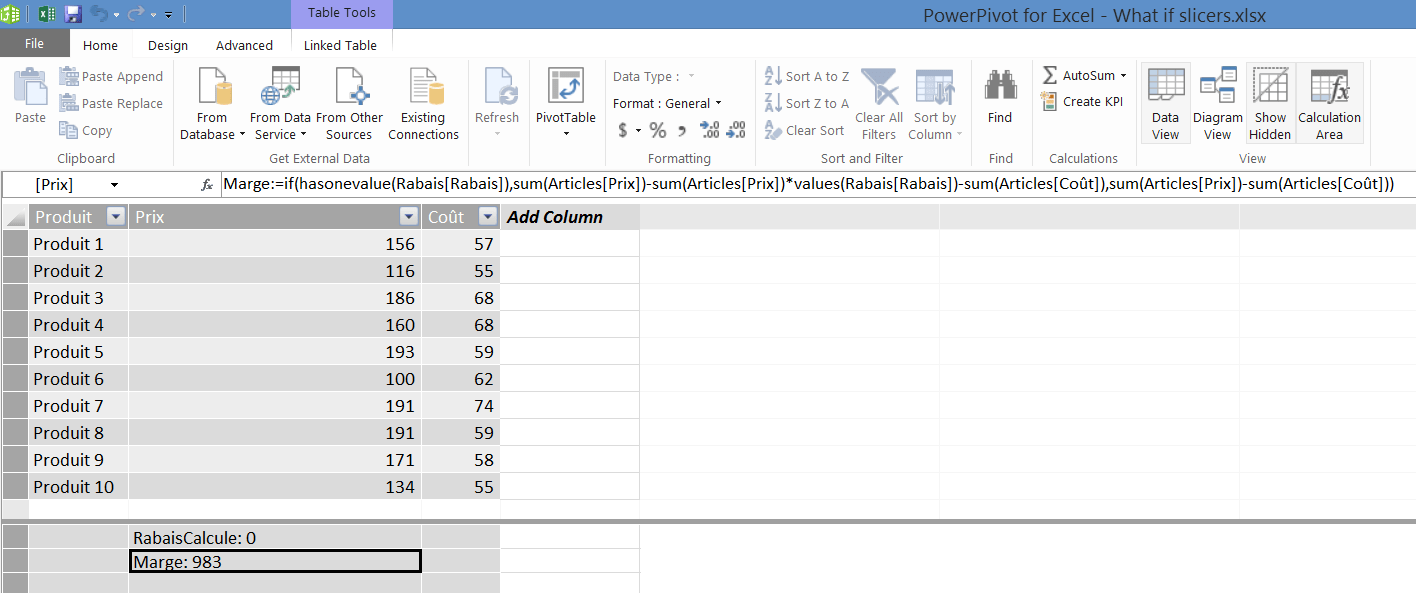Click the Save icon in title bar

(73, 14)
